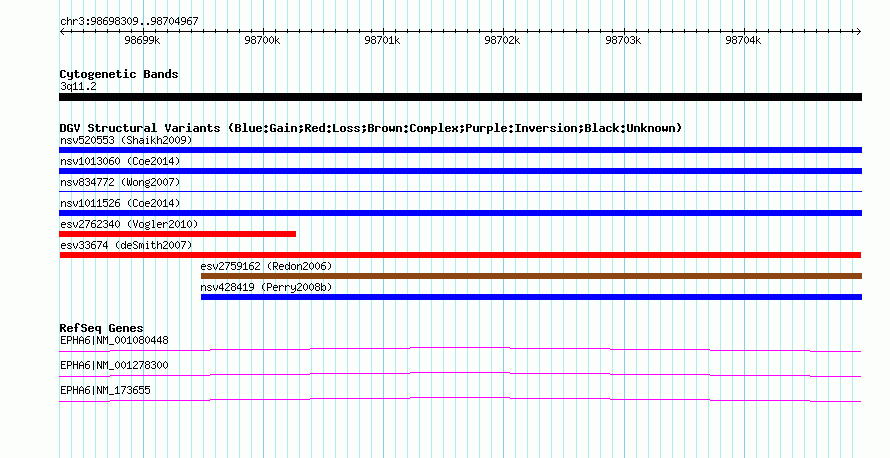
Task: Open the nsv428419 (Perry2008b) label
Action: tap(266, 287)
